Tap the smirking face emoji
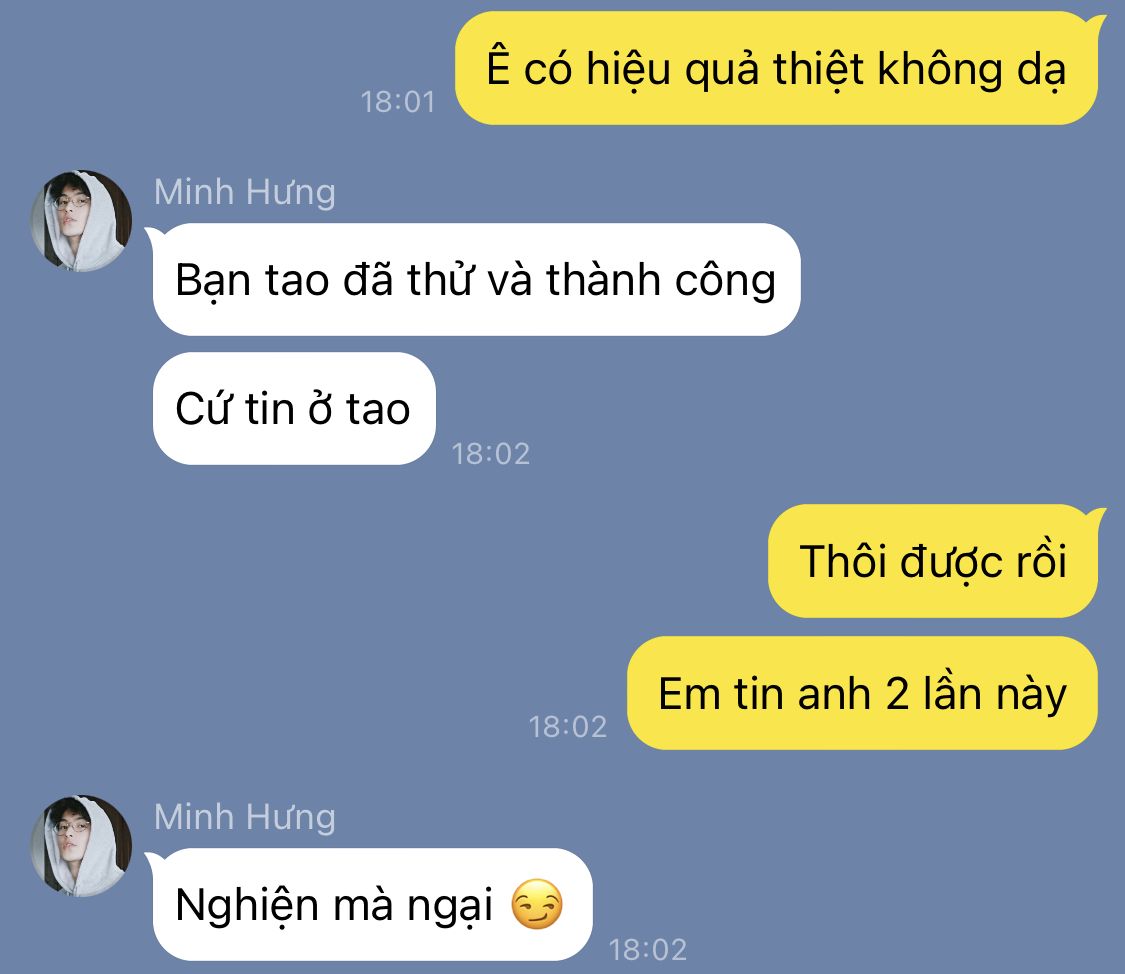 pos(537,904)
